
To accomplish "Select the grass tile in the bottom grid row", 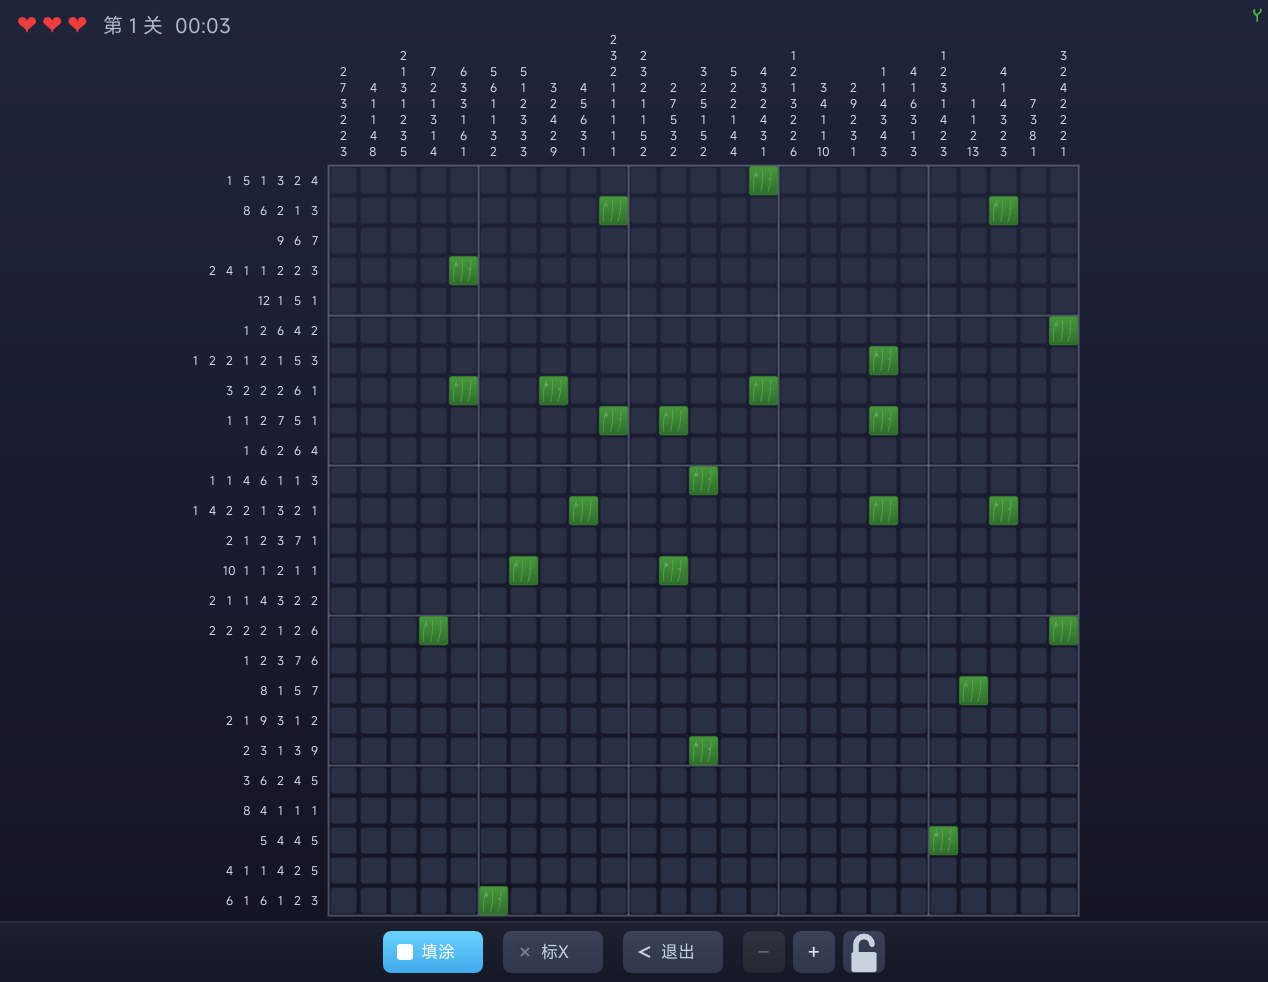I will pyautogui.click(x=493, y=901).
